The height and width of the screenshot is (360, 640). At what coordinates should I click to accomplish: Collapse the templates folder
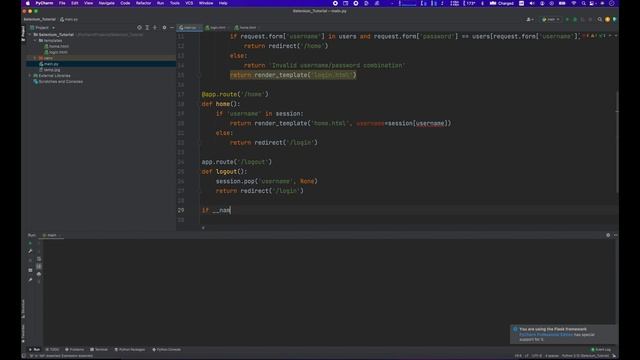point(35,40)
